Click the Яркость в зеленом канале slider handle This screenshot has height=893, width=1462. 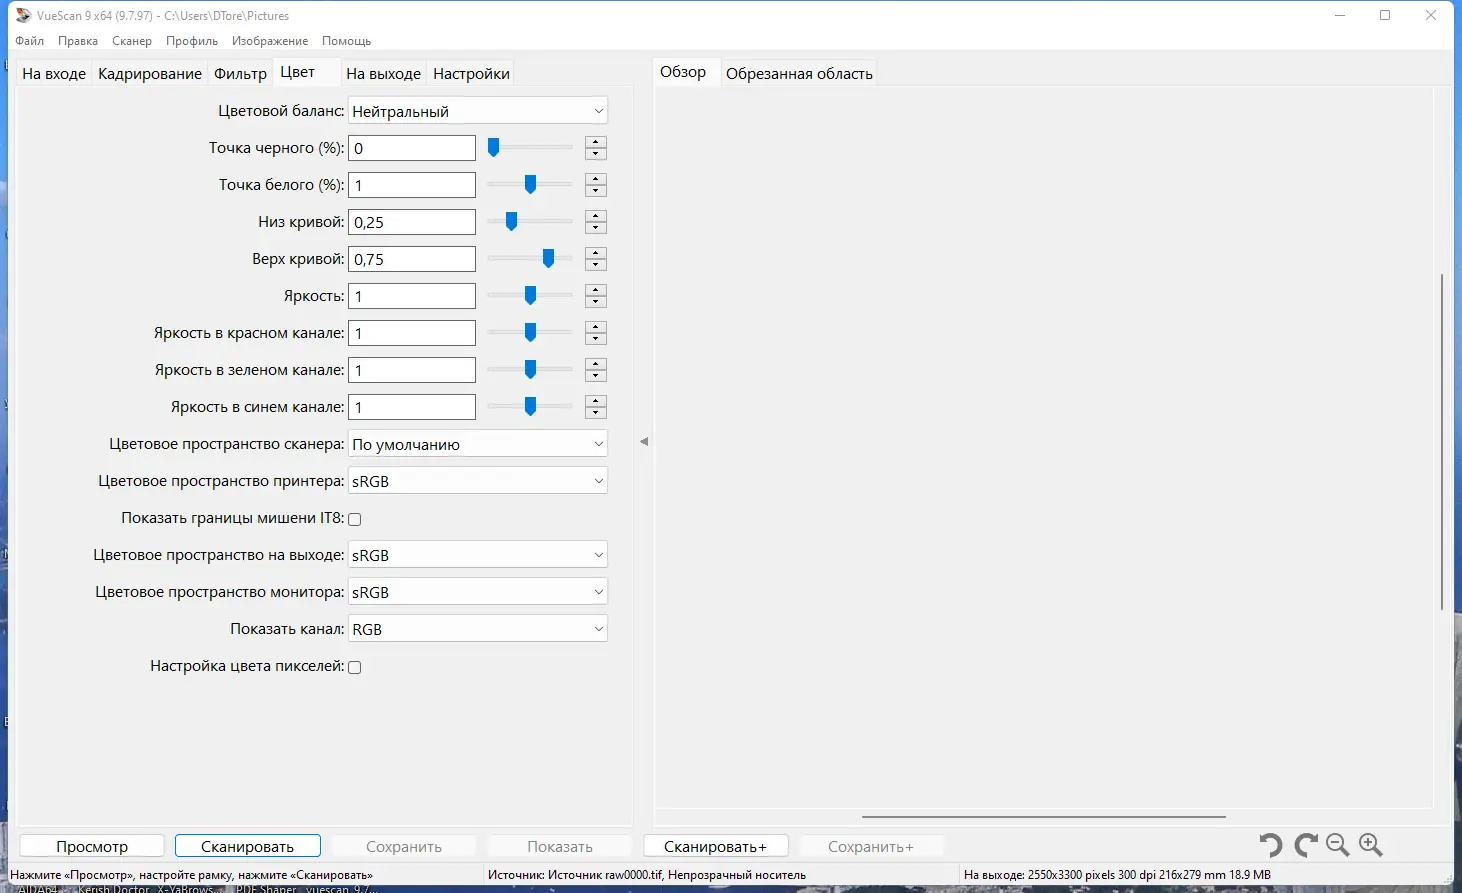(x=530, y=370)
